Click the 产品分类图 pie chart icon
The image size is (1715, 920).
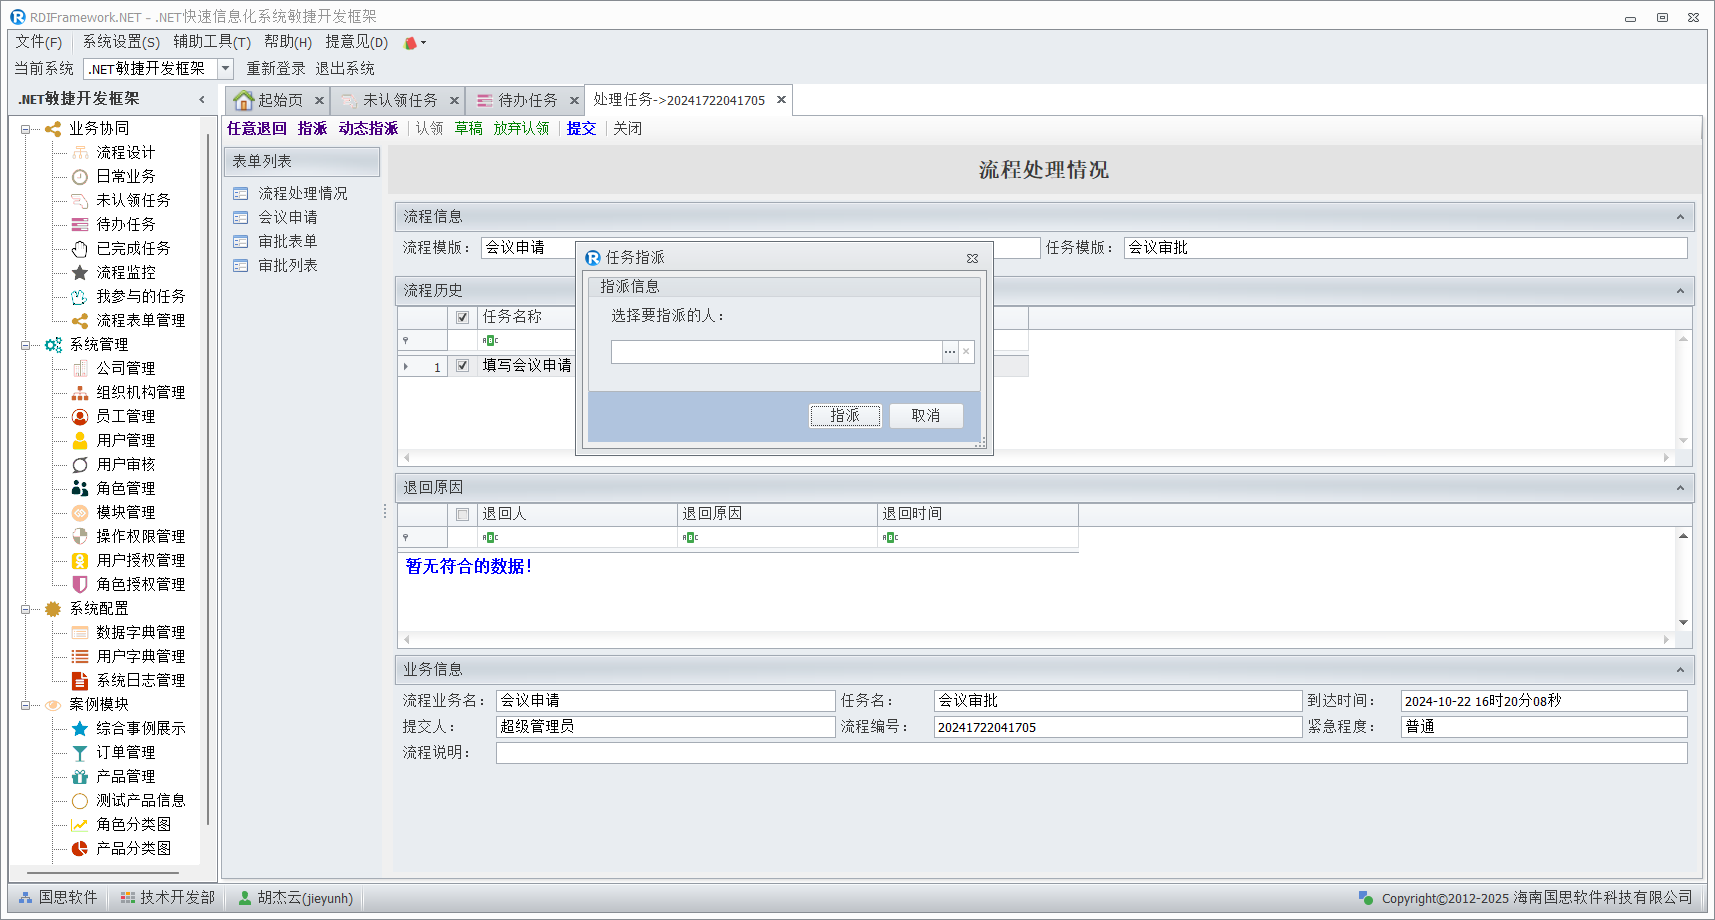point(80,848)
